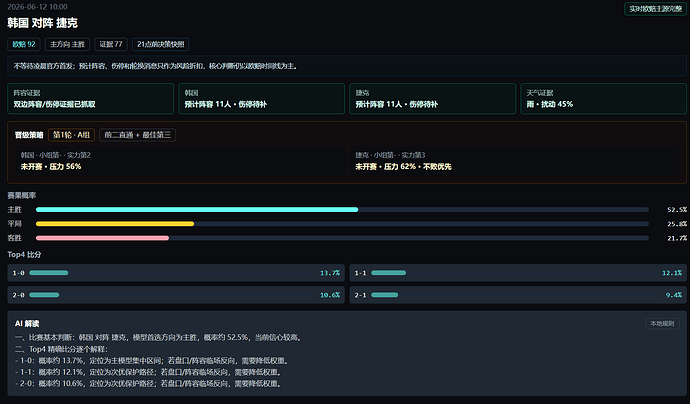Viewport: 690px width, 404px height.
Task: Open the 天气证据 rain card
Action: click(x=603, y=99)
